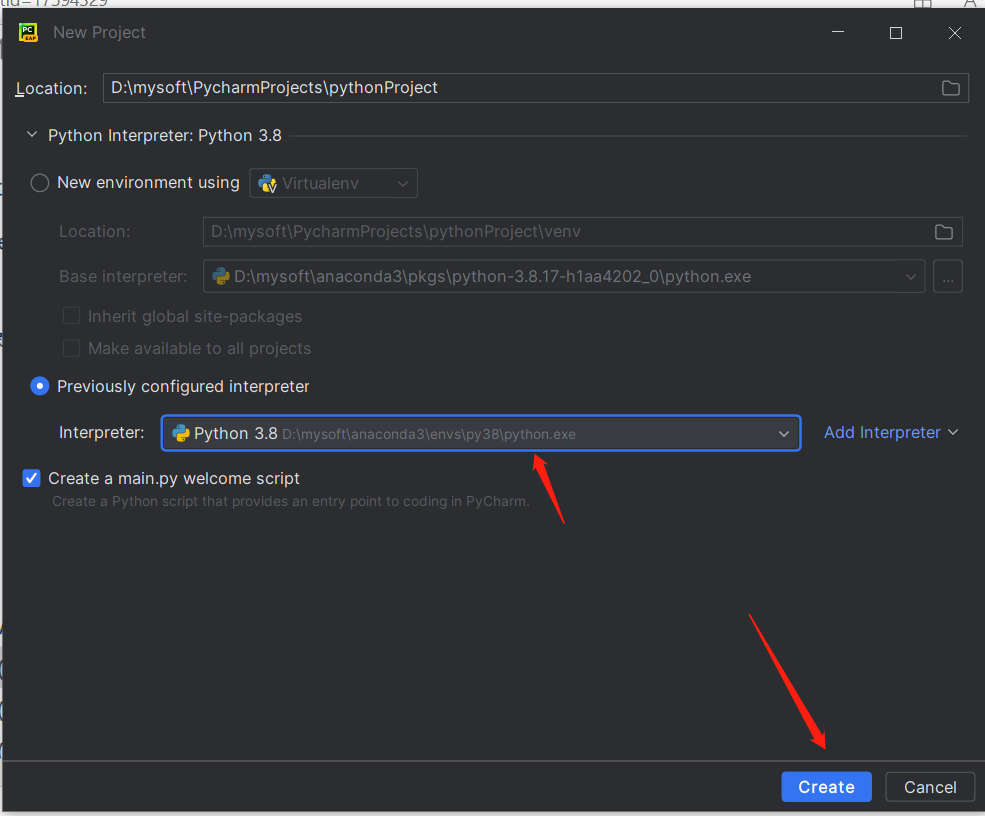Collapse the Python Interpreter section

coord(31,134)
